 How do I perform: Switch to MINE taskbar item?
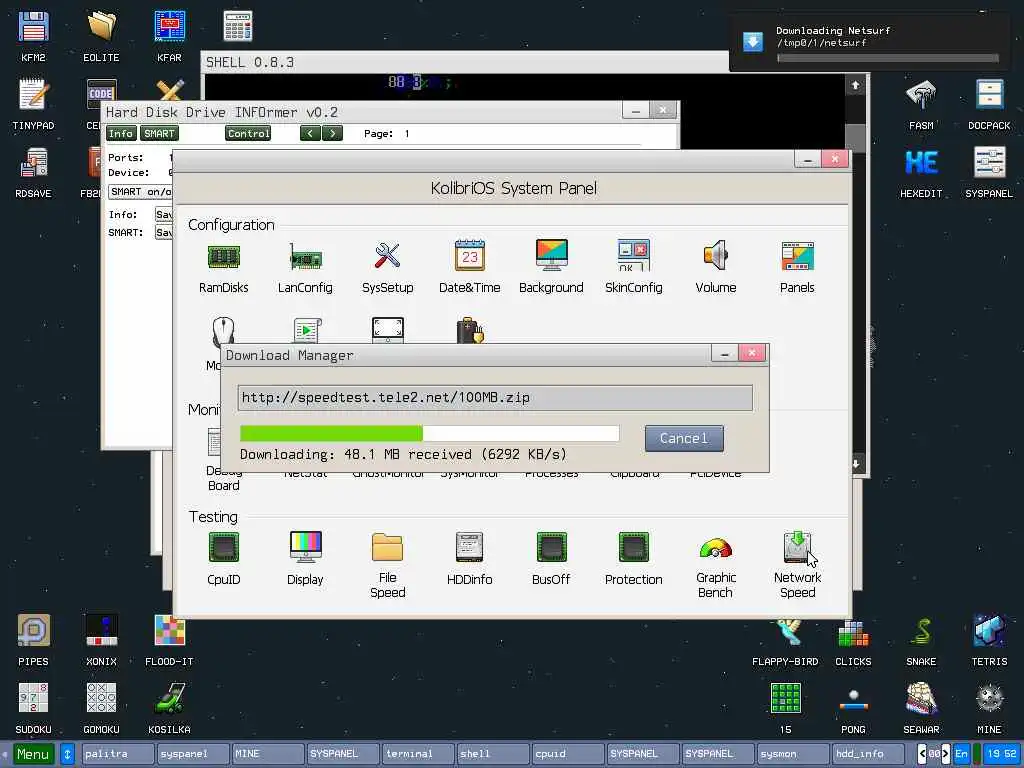(268, 754)
